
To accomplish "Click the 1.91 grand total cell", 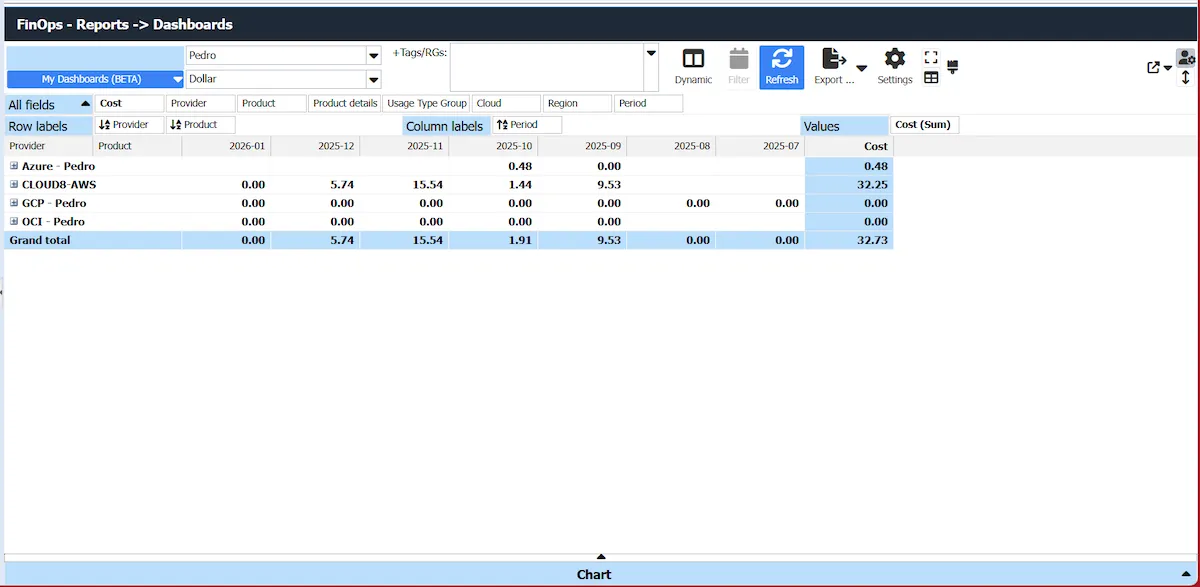I will tap(493, 240).
